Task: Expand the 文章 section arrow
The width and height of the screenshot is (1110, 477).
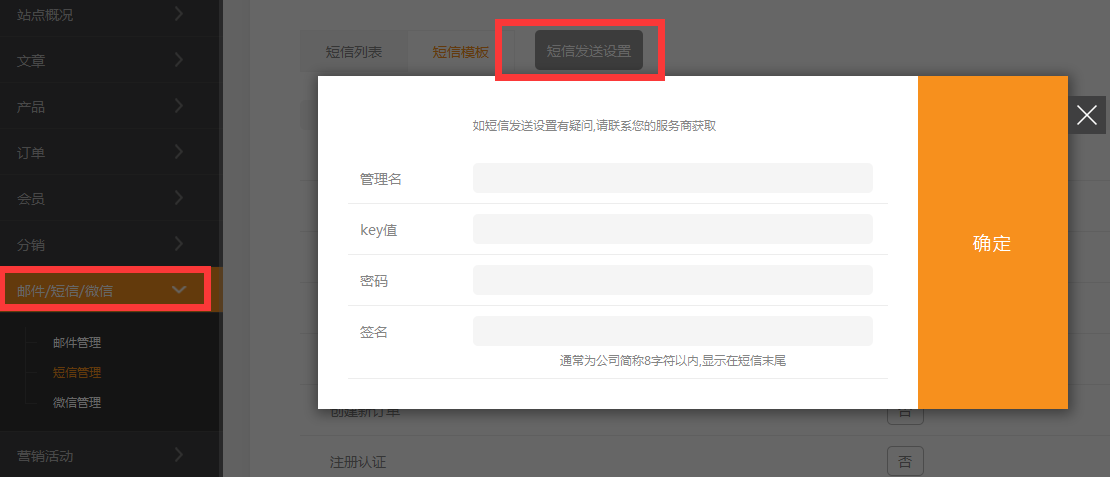Action: (x=178, y=60)
